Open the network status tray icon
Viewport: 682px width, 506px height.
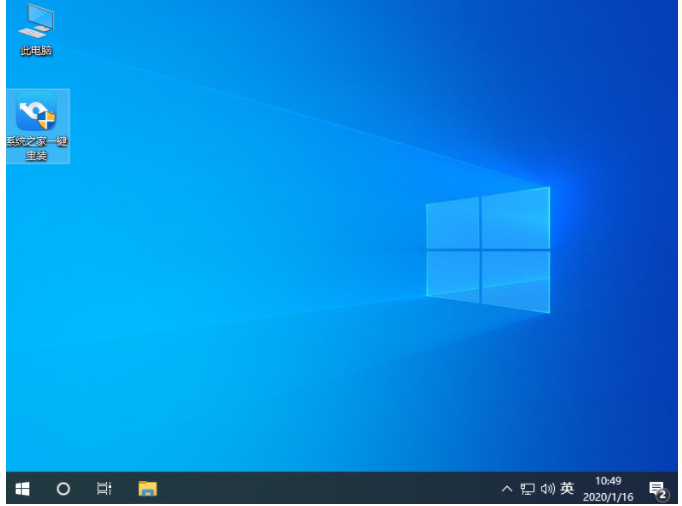(527, 489)
